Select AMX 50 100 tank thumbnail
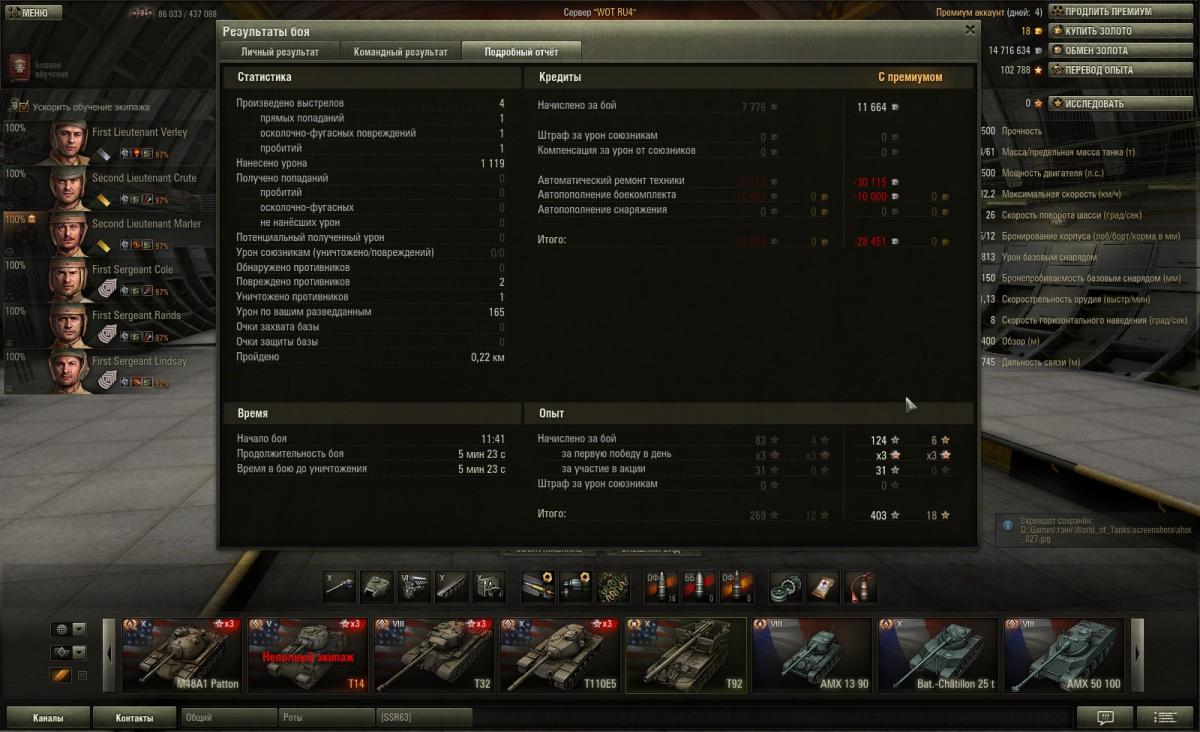 (1064, 655)
